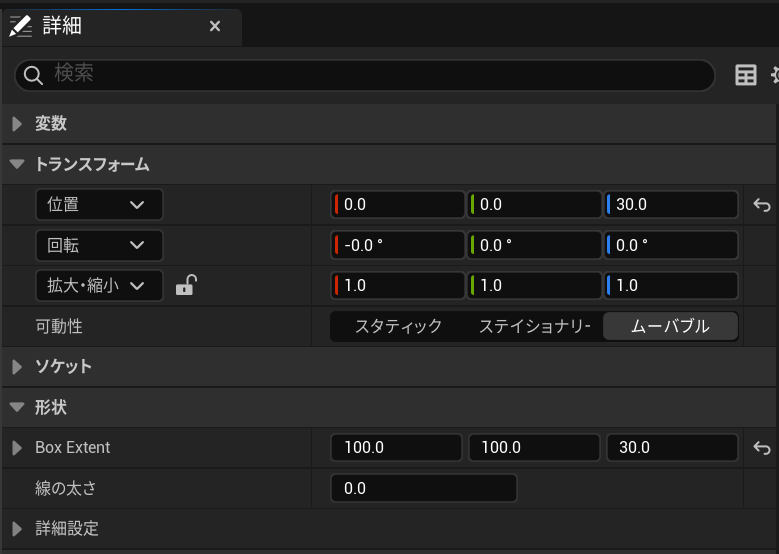Set mobility to ステイショナリー
Viewport: 779px width, 554px height.
tap(534, 326)
